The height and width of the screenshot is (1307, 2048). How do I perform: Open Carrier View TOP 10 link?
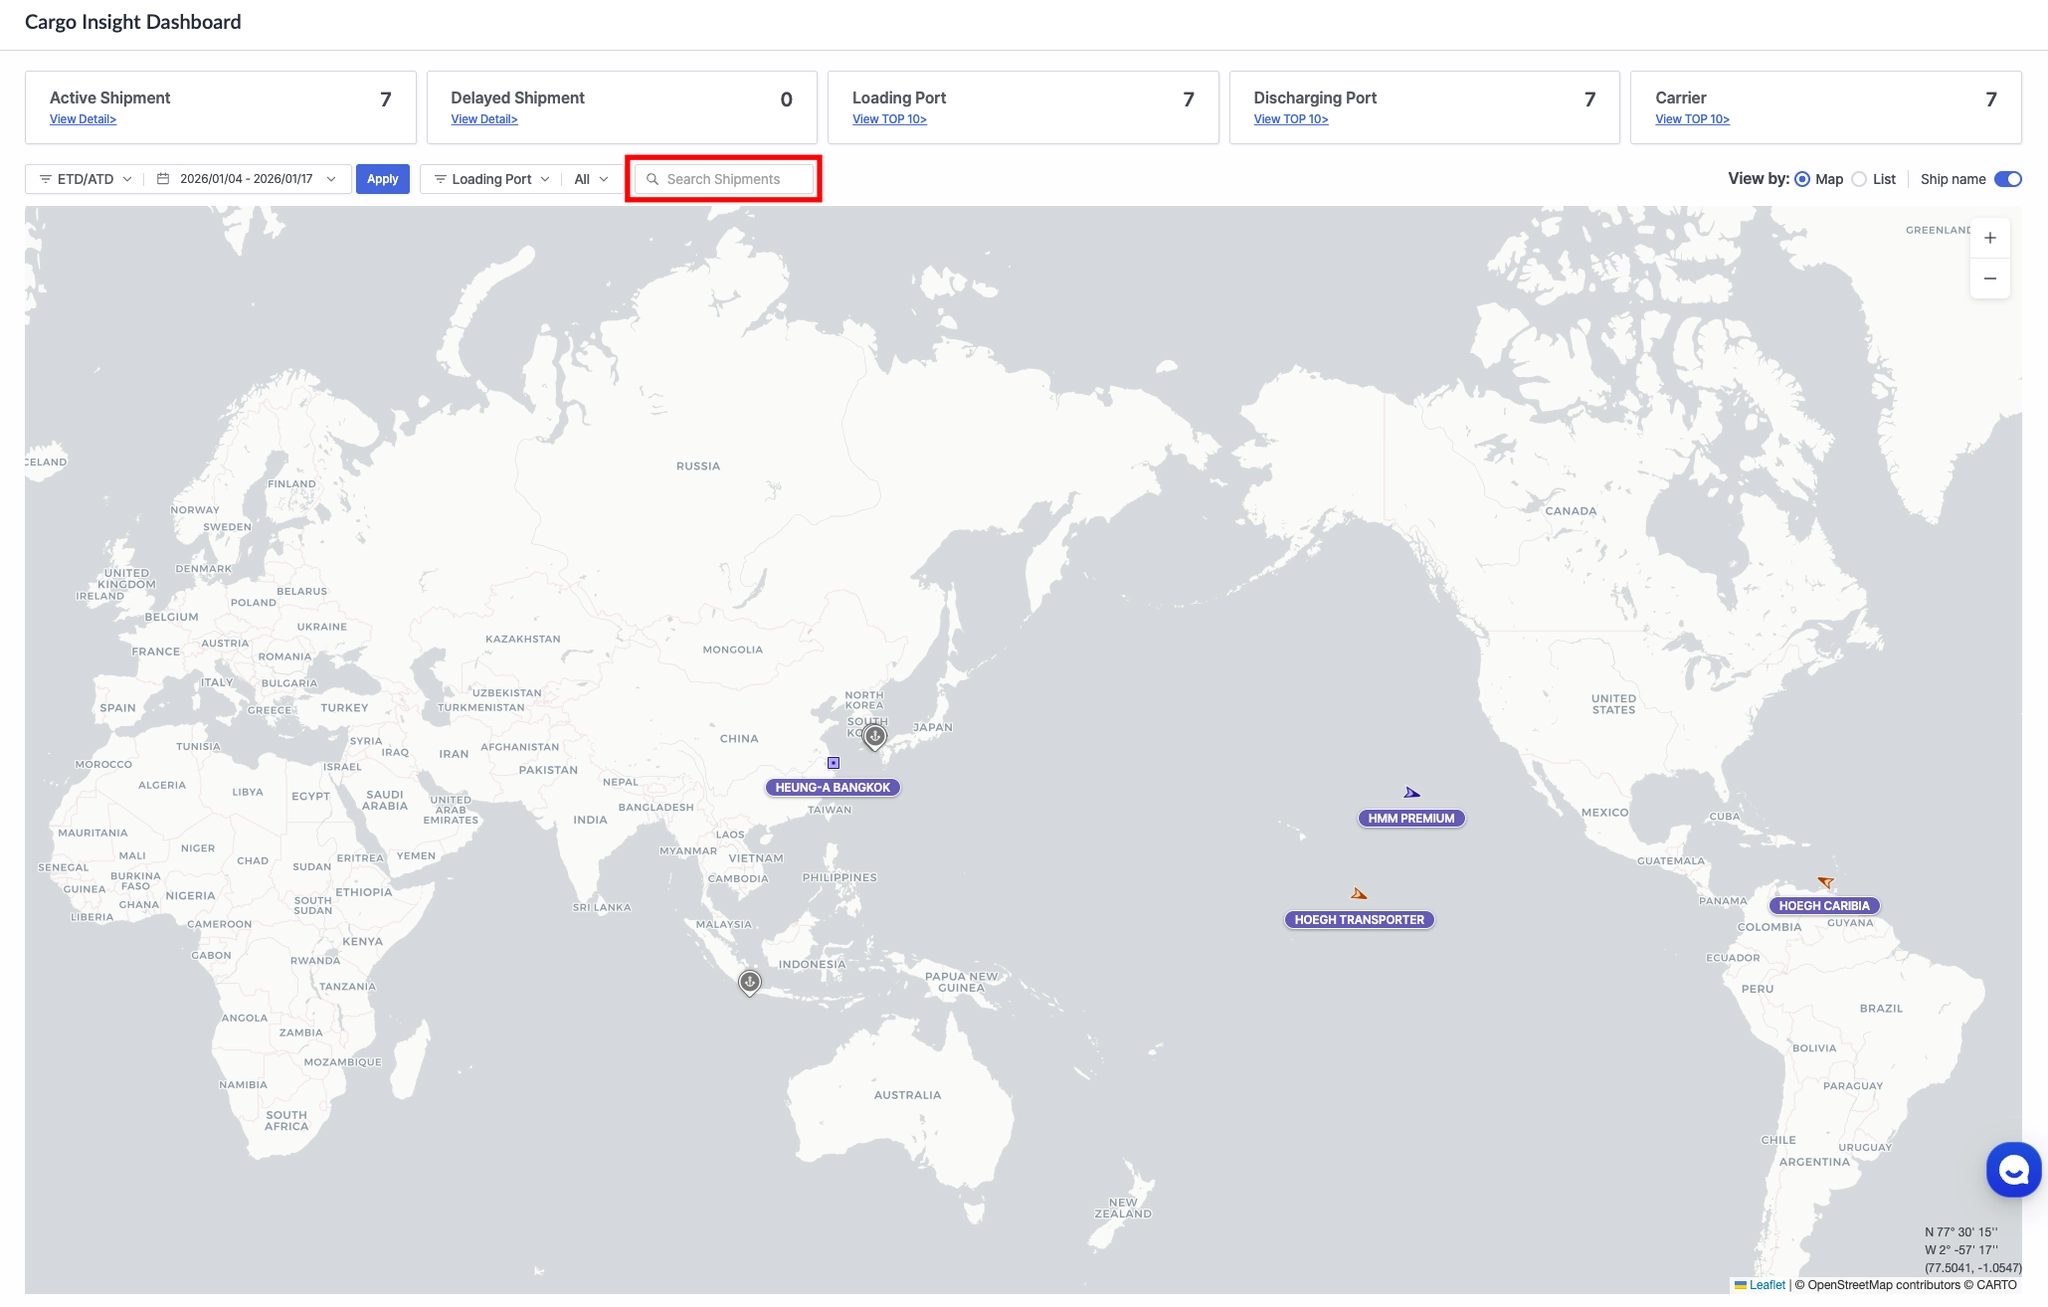[x=1692, y=119]
